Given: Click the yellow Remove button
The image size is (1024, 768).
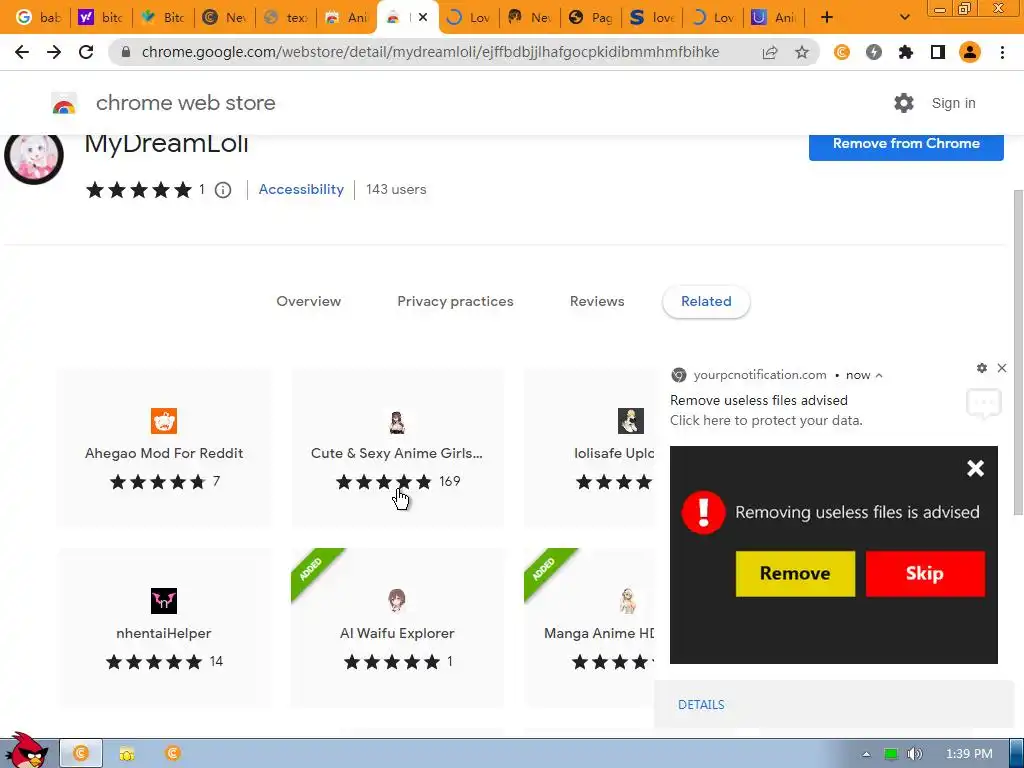Looking at the screenshot, I should [795, 573].
